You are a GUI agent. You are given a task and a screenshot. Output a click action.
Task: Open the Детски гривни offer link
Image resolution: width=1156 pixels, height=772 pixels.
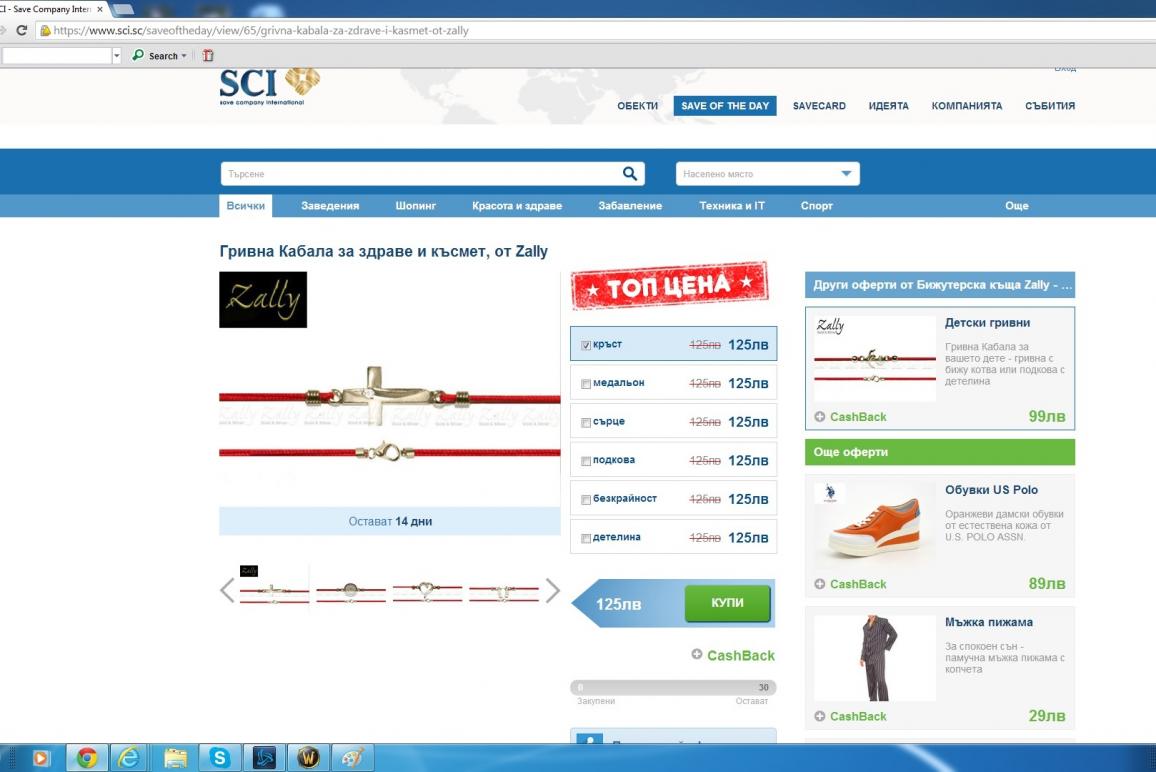click(987, 322)
